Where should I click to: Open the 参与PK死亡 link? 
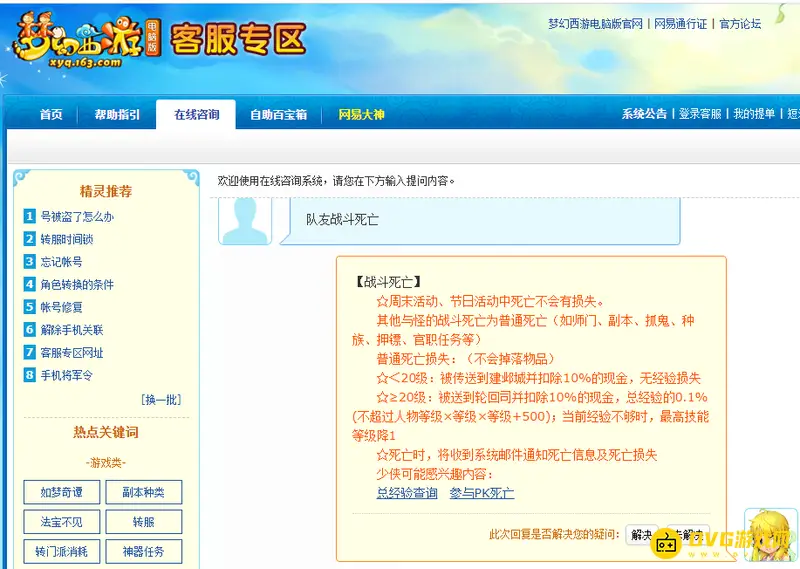coord(482,493)
